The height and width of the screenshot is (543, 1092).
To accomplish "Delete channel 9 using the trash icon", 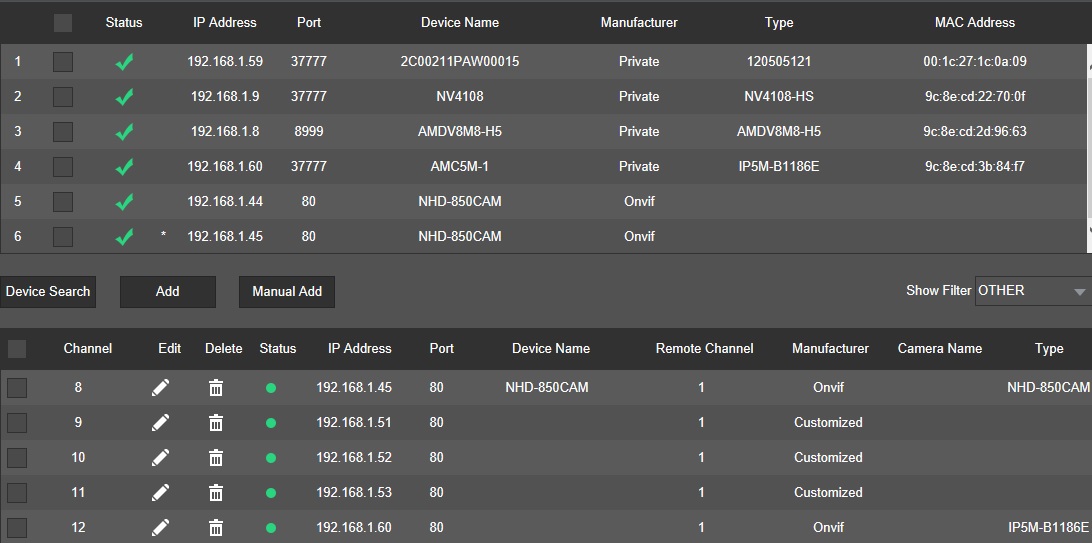I will 216,423.
